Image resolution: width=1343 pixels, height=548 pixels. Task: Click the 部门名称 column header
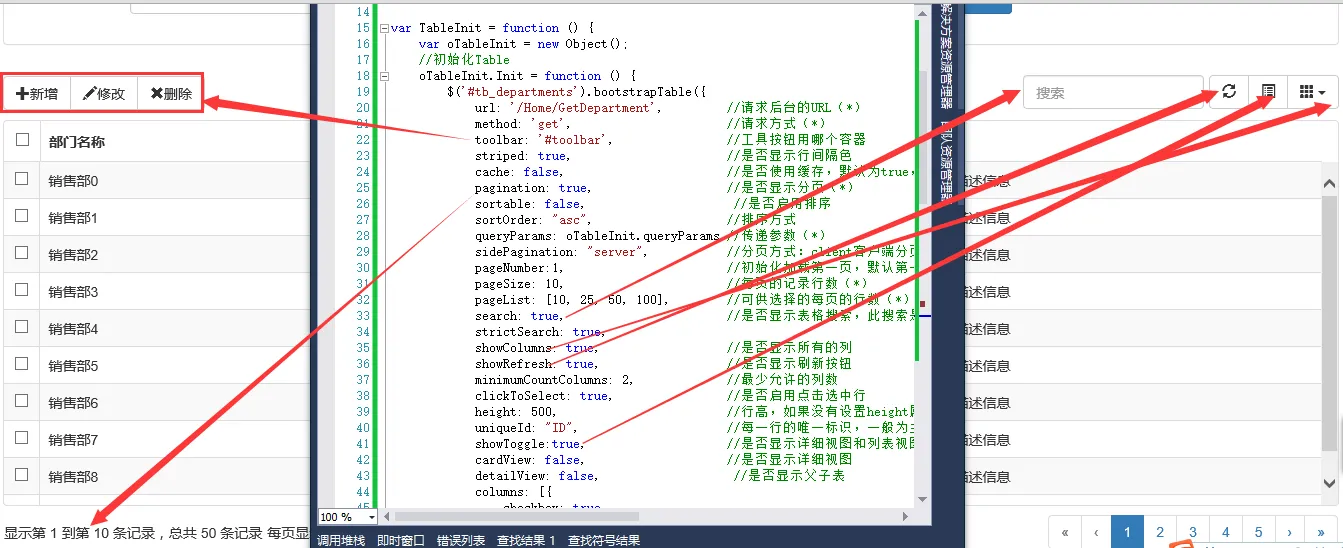[77, 142]
